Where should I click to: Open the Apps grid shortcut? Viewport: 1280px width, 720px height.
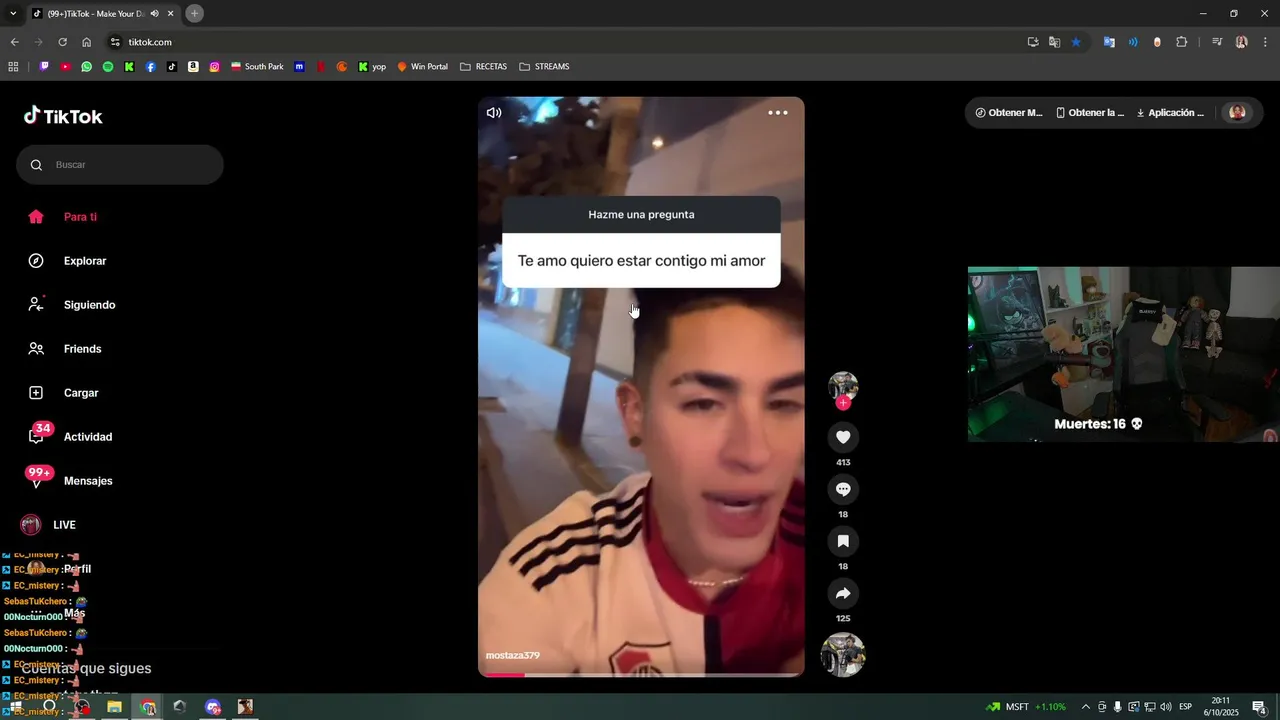coord(13,67)
